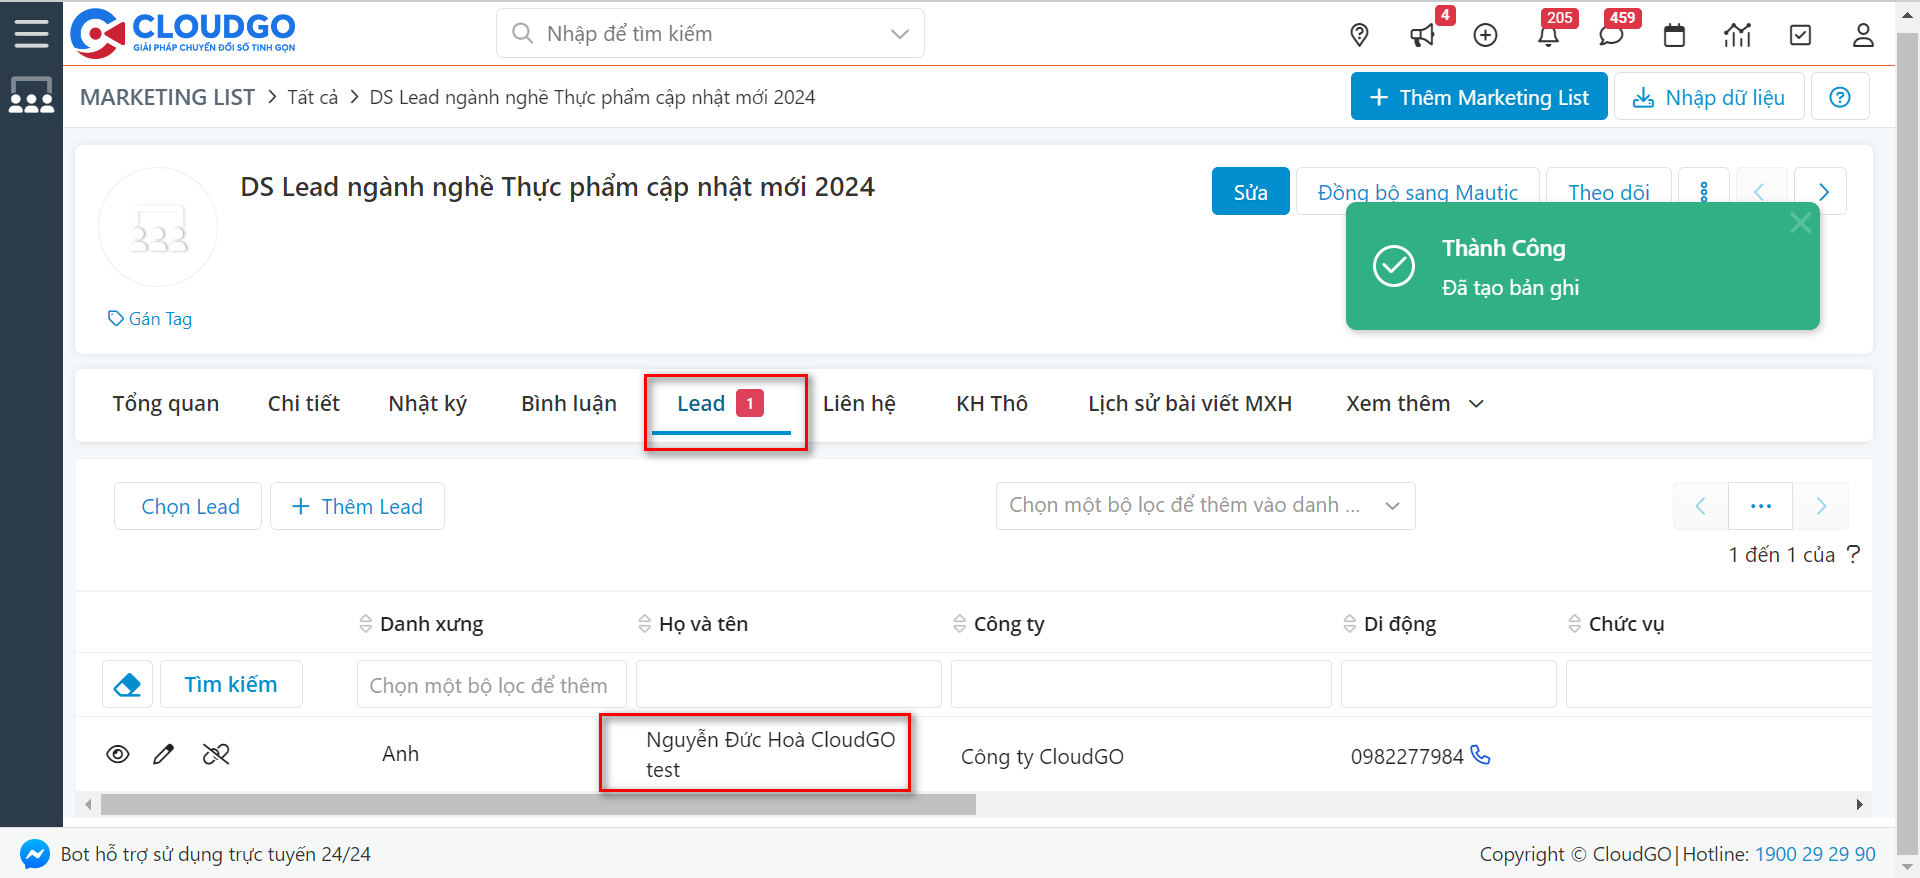Switch to the Liên hệ tab
Image resolution: width=1920 pixels, height=878 pixels.
tap(859, 404)
